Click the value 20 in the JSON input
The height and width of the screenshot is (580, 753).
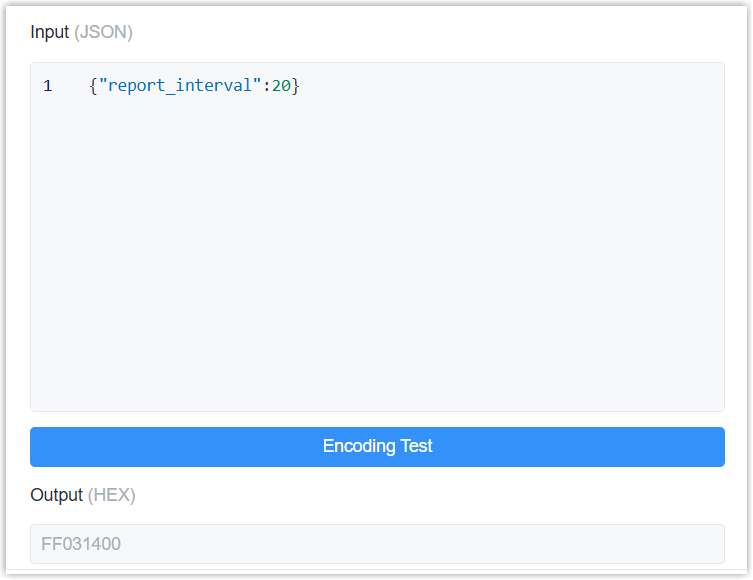[x=281, y=86]
